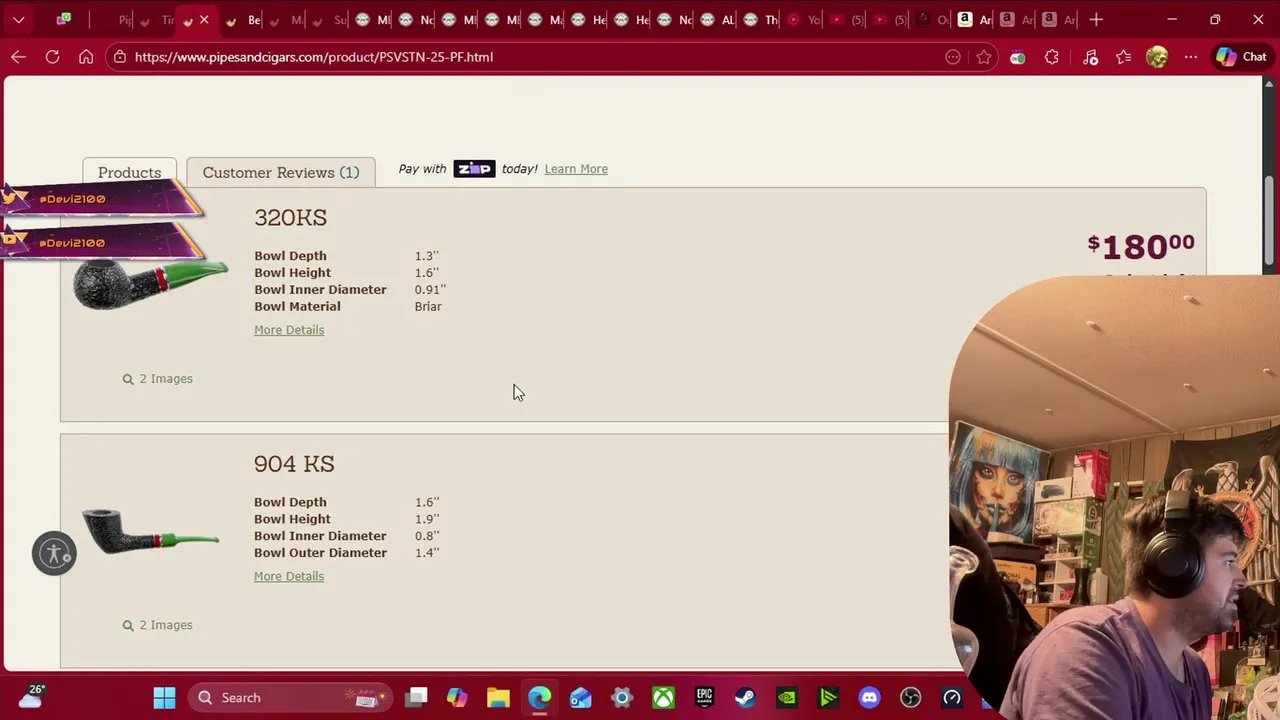
Task: Click the Zip logo
Action: pyautogui.click(x=473, y=169)
